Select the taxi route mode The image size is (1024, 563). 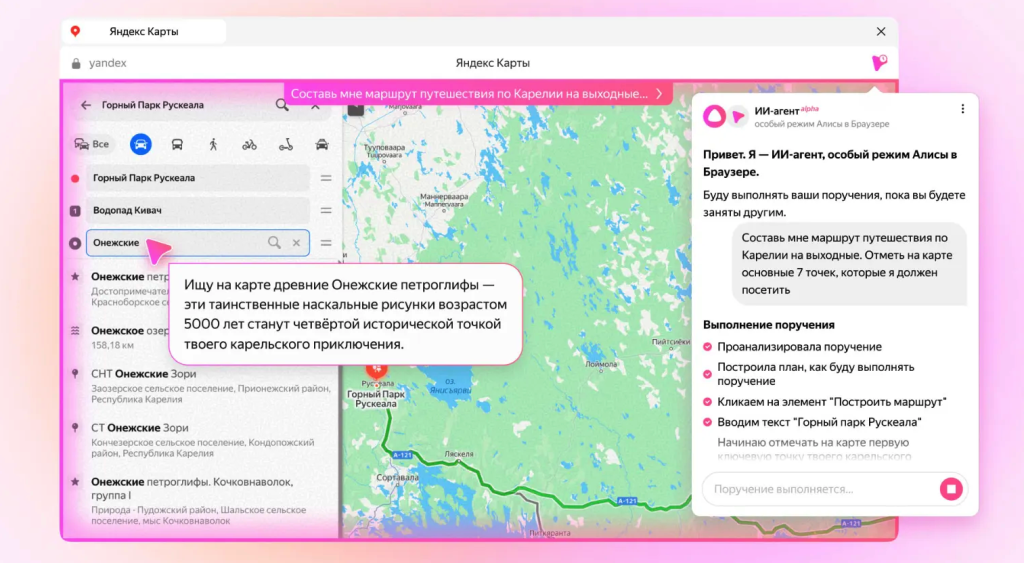(321, 144)
